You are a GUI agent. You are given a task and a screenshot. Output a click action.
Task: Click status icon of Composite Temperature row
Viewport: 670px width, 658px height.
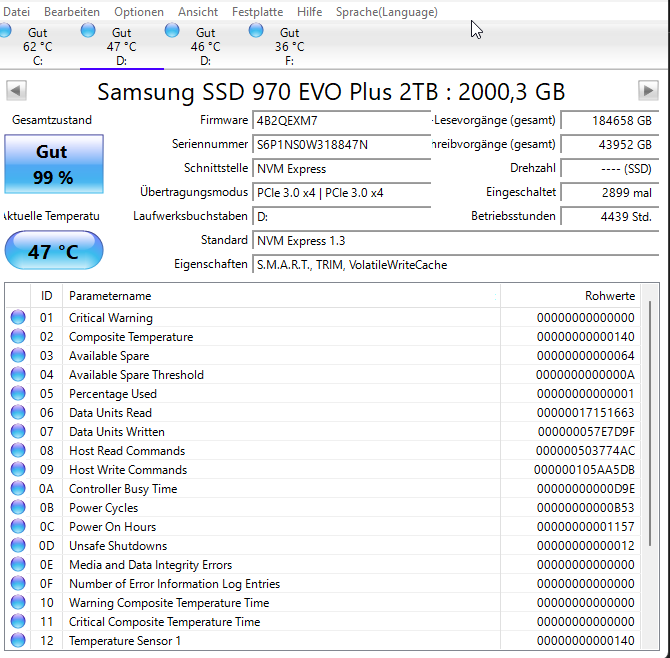tap(18, 337)
